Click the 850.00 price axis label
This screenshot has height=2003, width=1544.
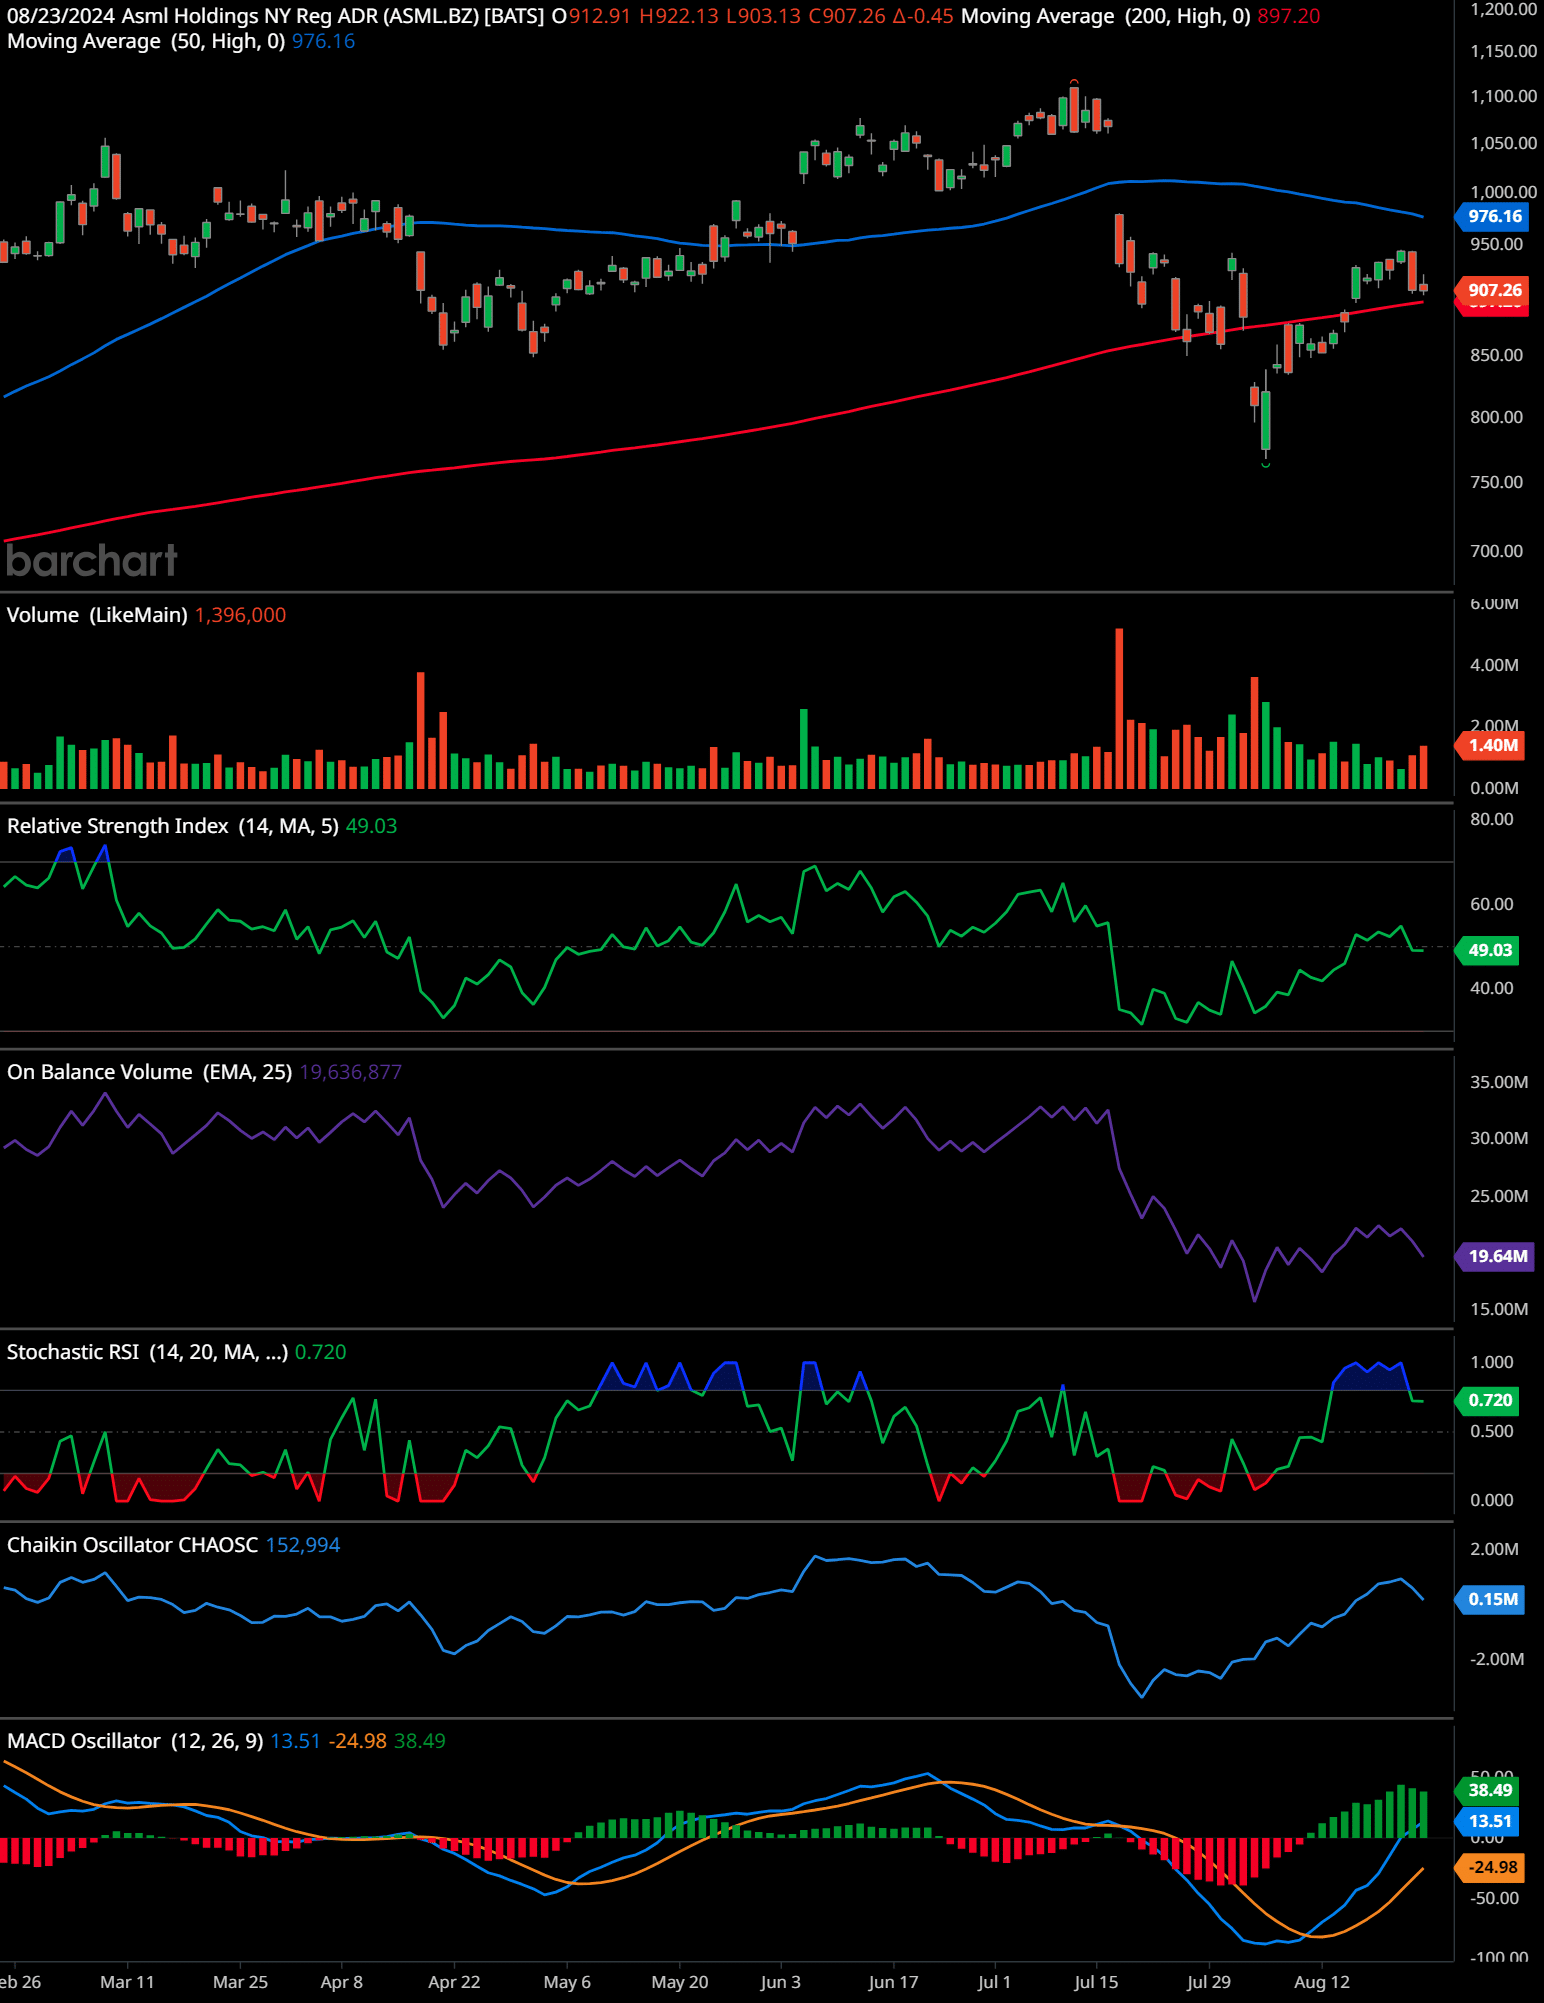pos(1497,355)
